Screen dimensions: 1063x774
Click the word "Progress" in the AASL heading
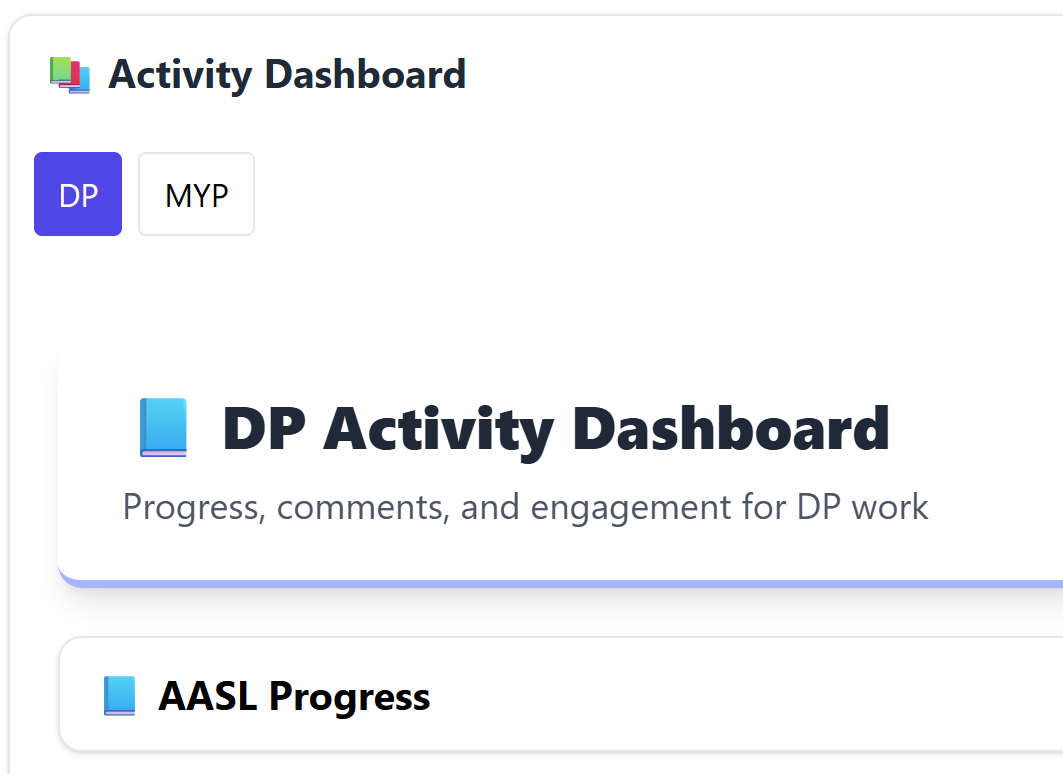[349, 697]
